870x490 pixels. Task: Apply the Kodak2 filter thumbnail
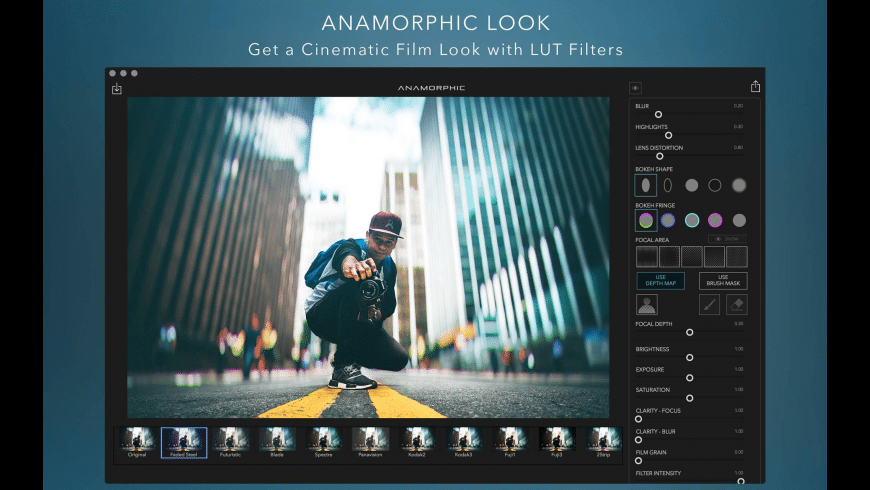417,442
